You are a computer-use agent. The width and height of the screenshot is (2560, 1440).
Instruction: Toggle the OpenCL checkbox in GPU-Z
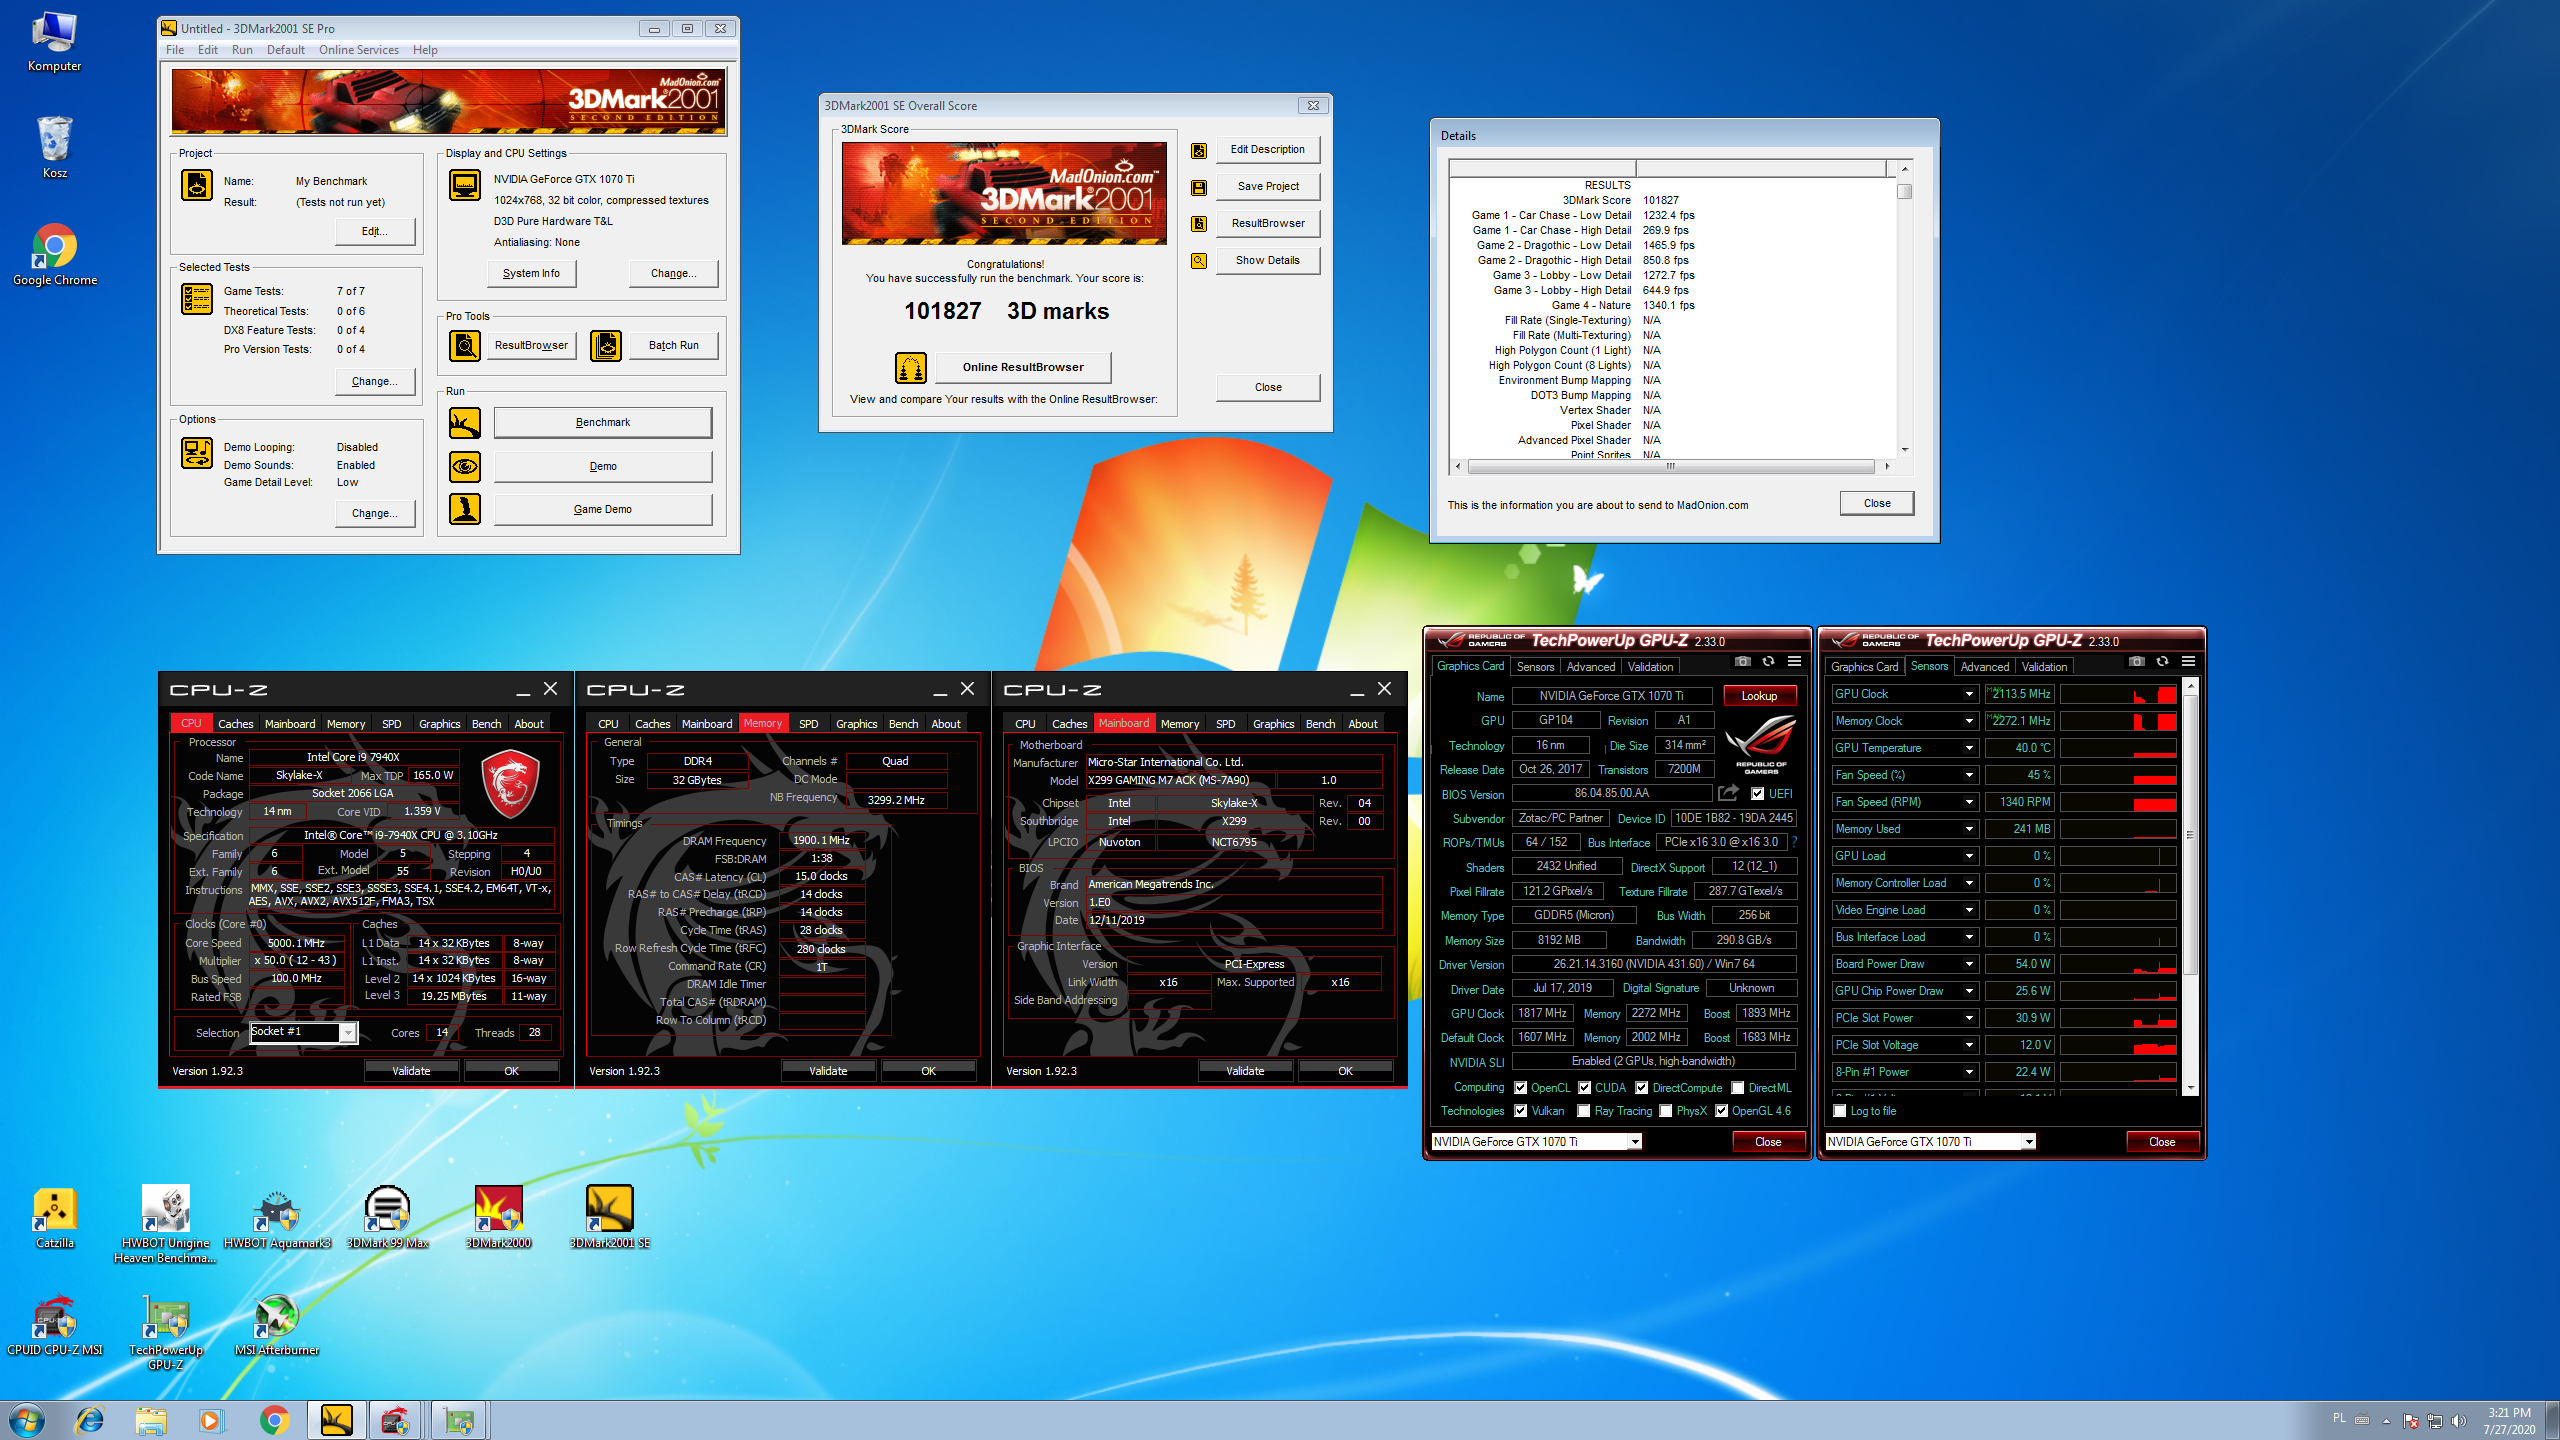(x=1520, y=1088)
